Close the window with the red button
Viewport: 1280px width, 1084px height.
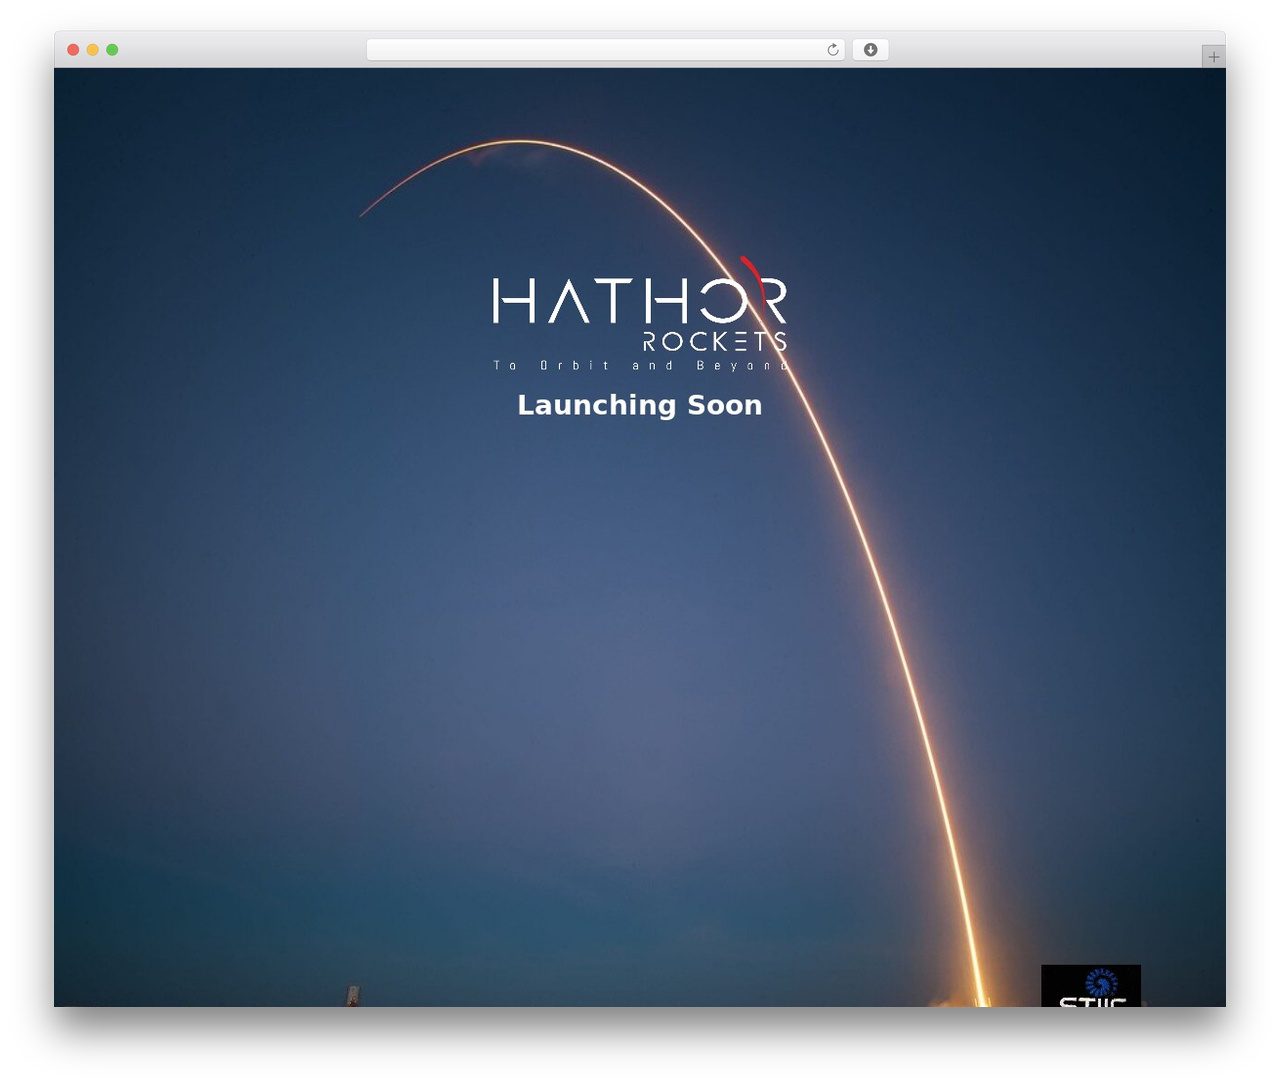(73, 50)
